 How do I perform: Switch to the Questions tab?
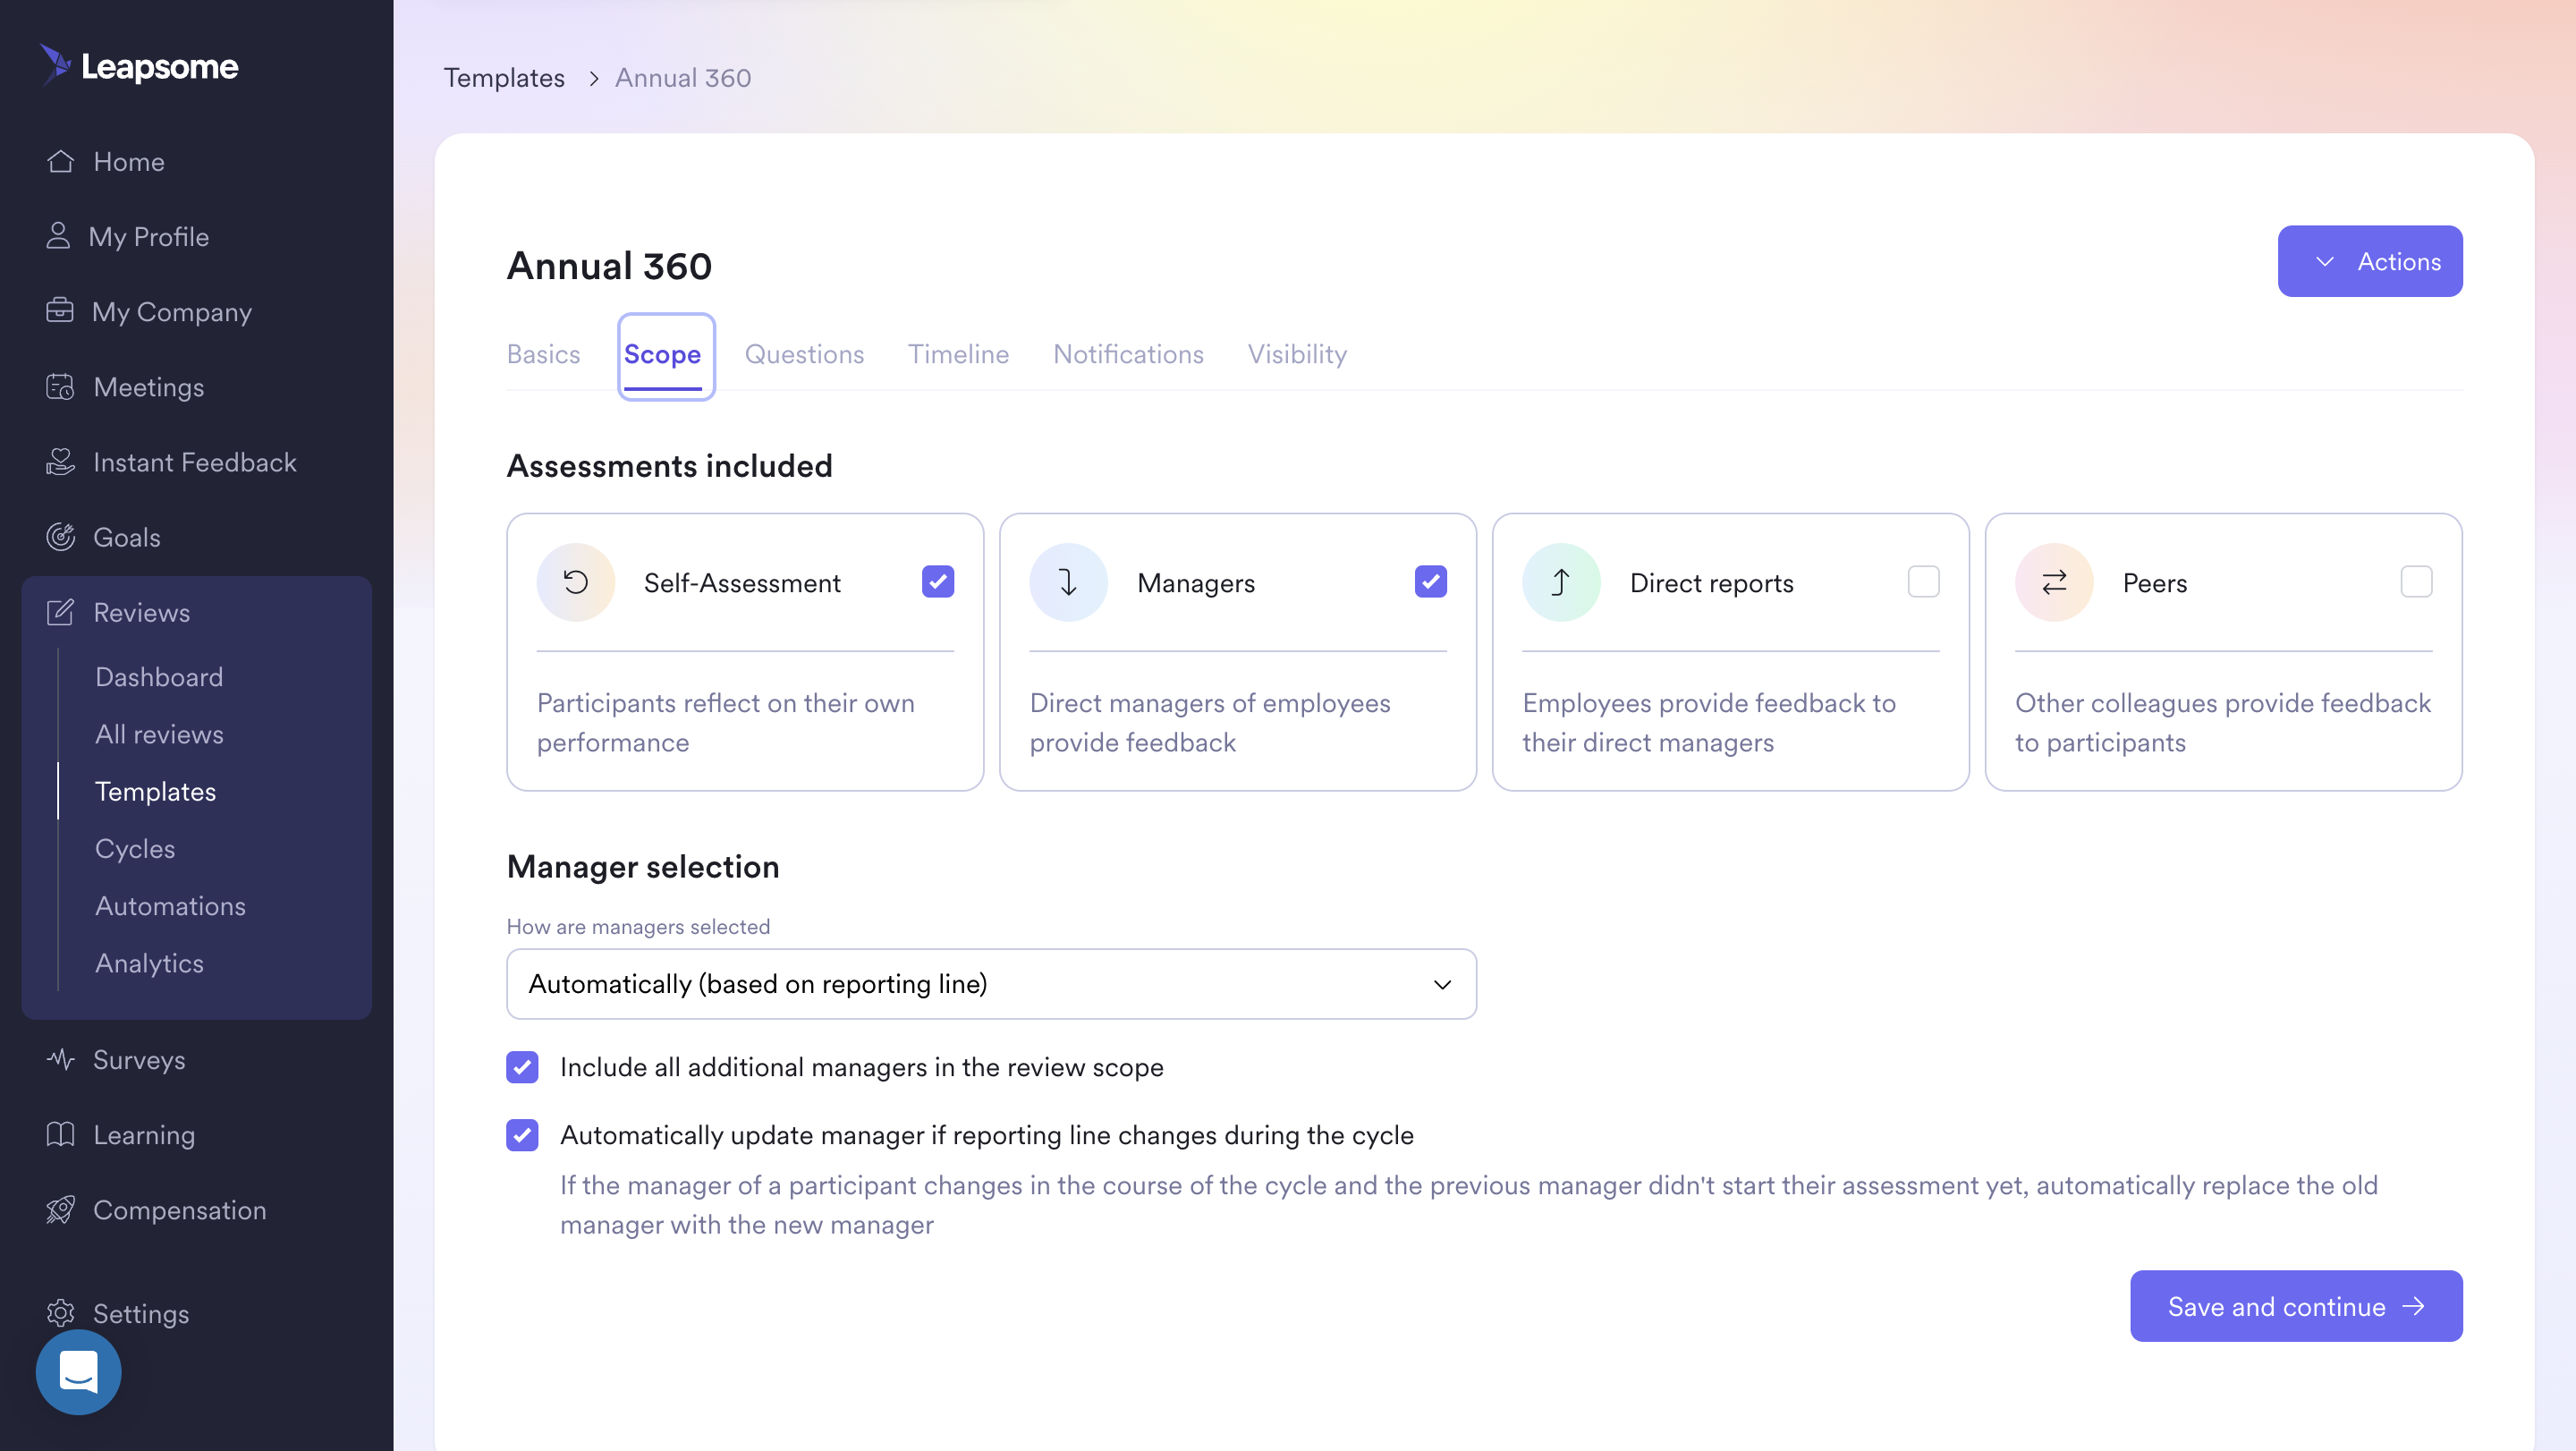pyautogui.click(x=804, y=354)
